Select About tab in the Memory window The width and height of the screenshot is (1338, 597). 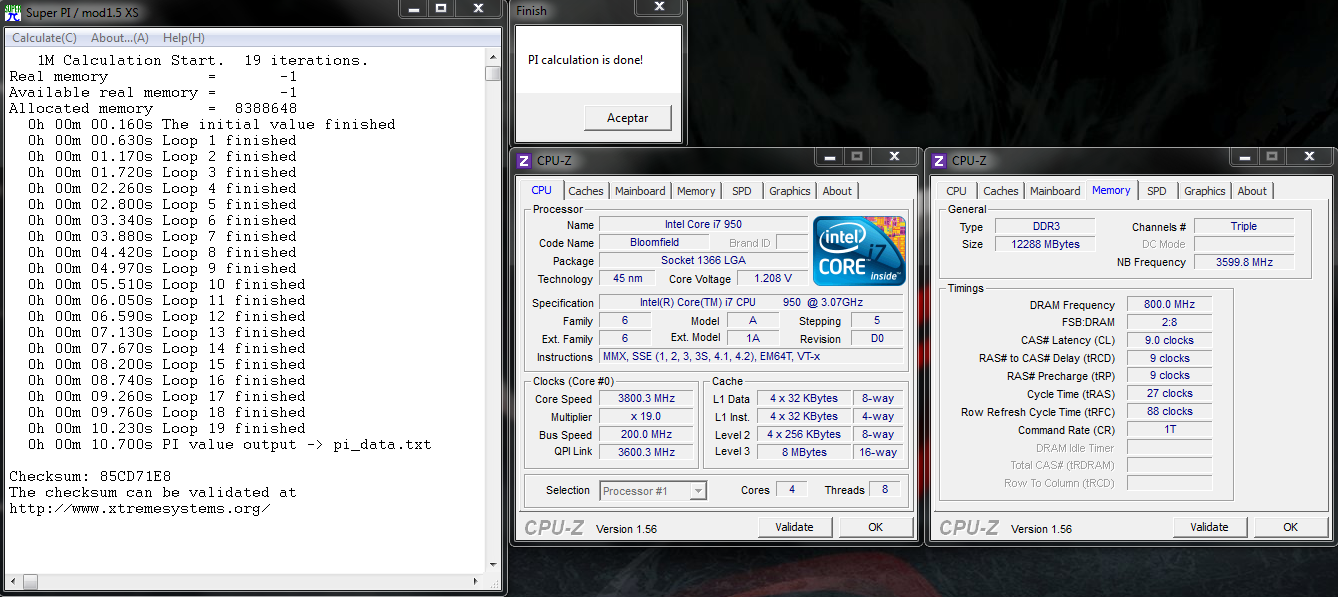(1252, 191)
